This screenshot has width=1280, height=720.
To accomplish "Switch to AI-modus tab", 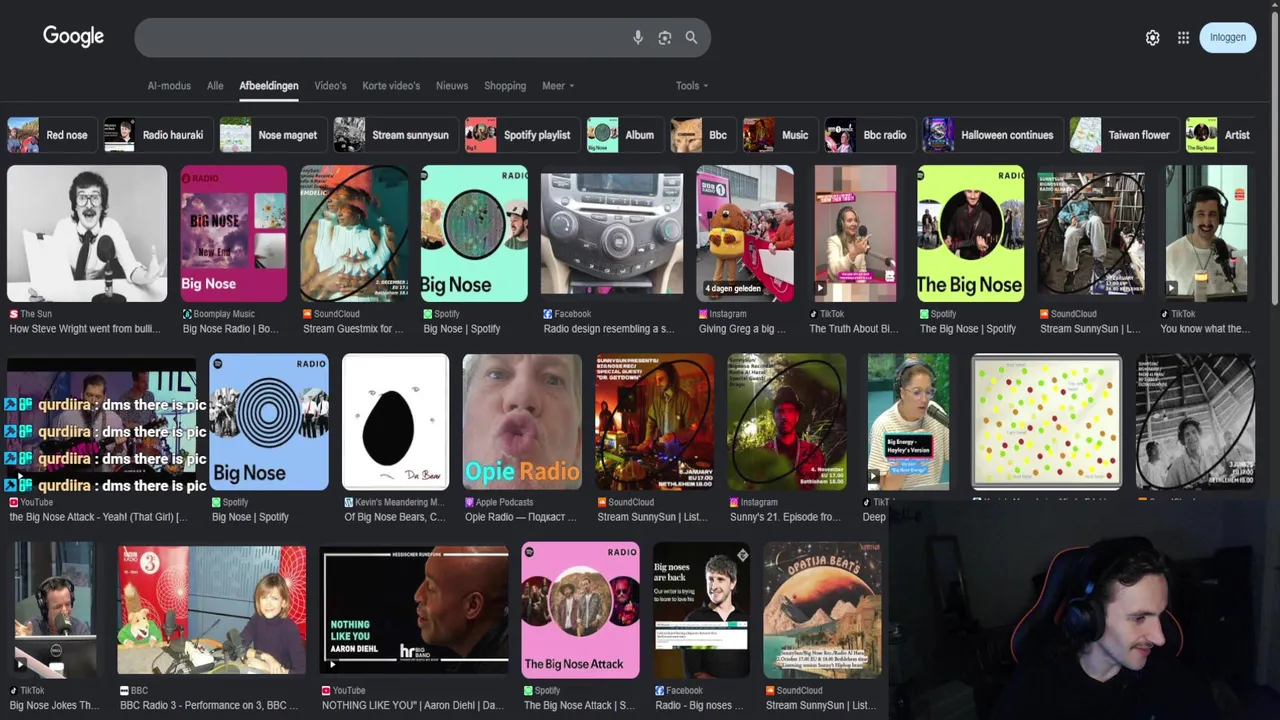I will (169, 86).
